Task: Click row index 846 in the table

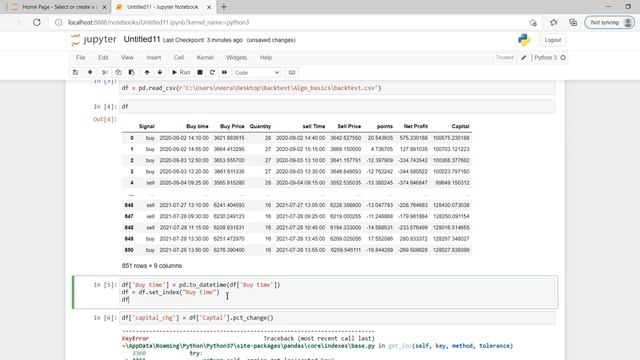Action: (x=129, y=205)
